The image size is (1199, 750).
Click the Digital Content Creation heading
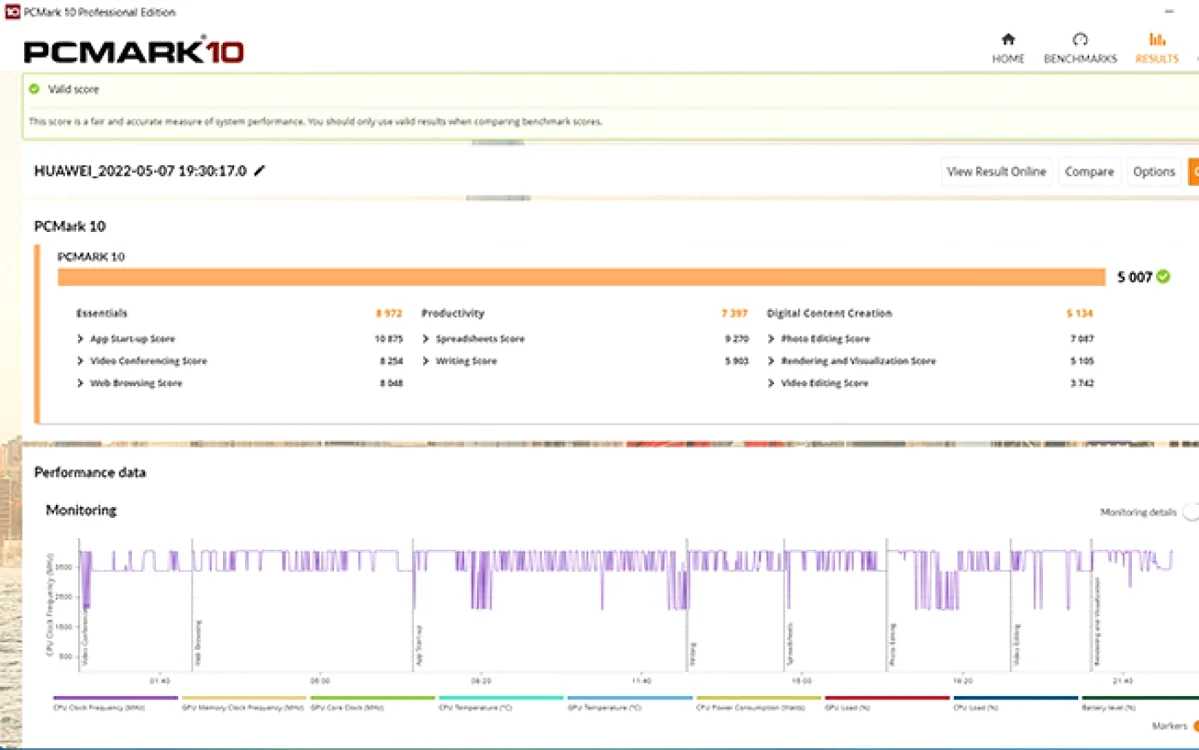point(829,313)
